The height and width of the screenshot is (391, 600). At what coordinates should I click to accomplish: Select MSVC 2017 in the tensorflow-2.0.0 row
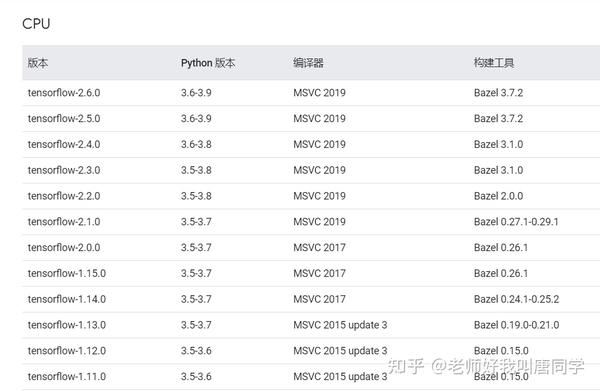tap(320, 248)
